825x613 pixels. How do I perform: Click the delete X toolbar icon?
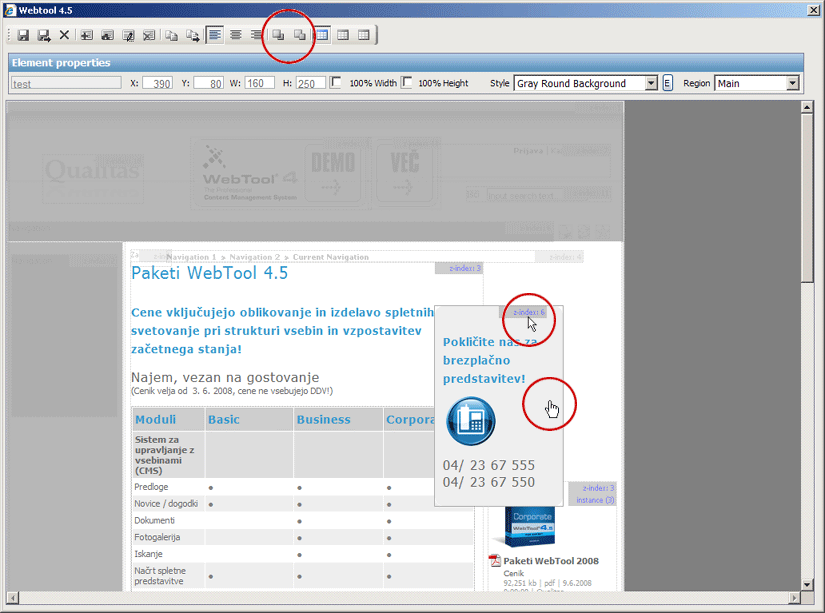[x=64, y=35]
